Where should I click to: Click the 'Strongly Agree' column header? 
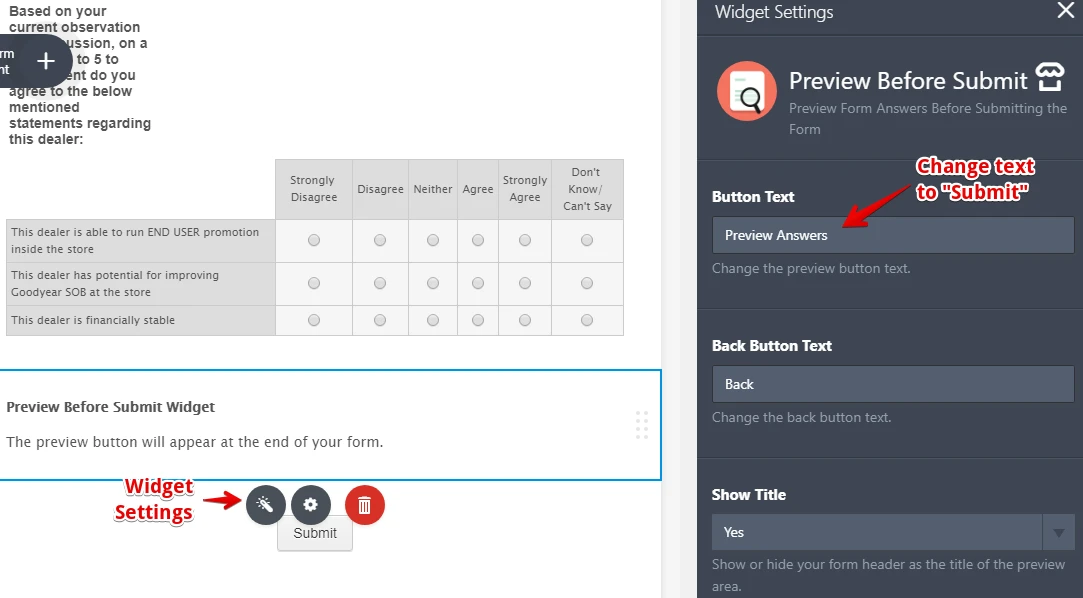[x=525, y=189]
